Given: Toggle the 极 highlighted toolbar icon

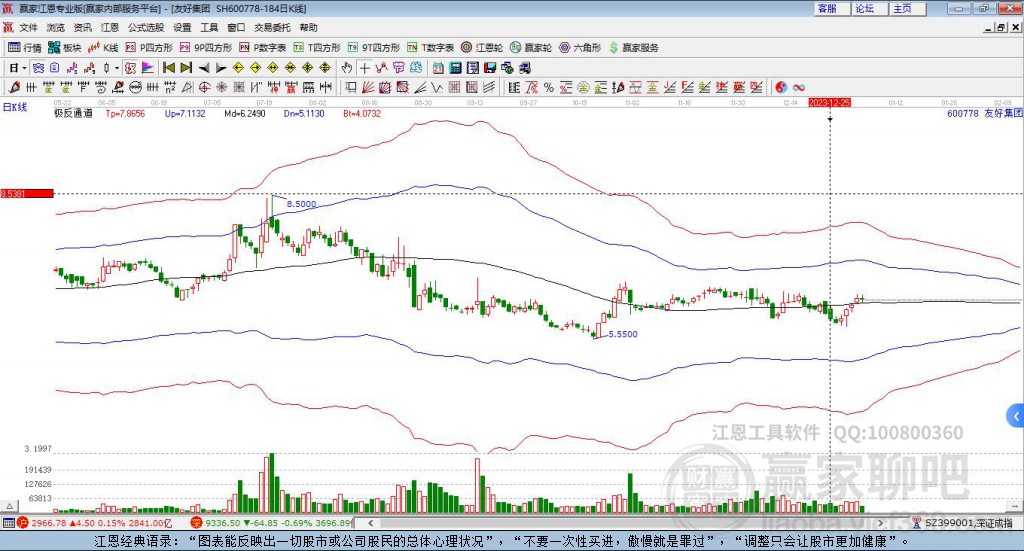Looking at the screenshot, I should pos(130,68).
